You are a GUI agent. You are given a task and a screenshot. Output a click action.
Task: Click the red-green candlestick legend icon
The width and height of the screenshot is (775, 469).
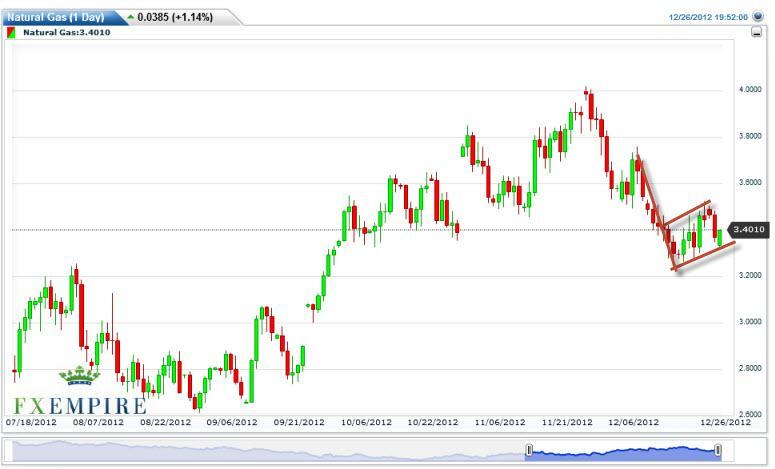pos(11,33)
